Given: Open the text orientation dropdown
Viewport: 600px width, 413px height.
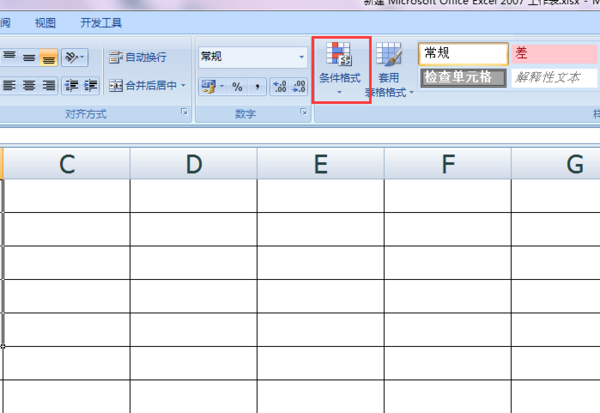Looking at the screenshot, I should click(x=74, y=57).
